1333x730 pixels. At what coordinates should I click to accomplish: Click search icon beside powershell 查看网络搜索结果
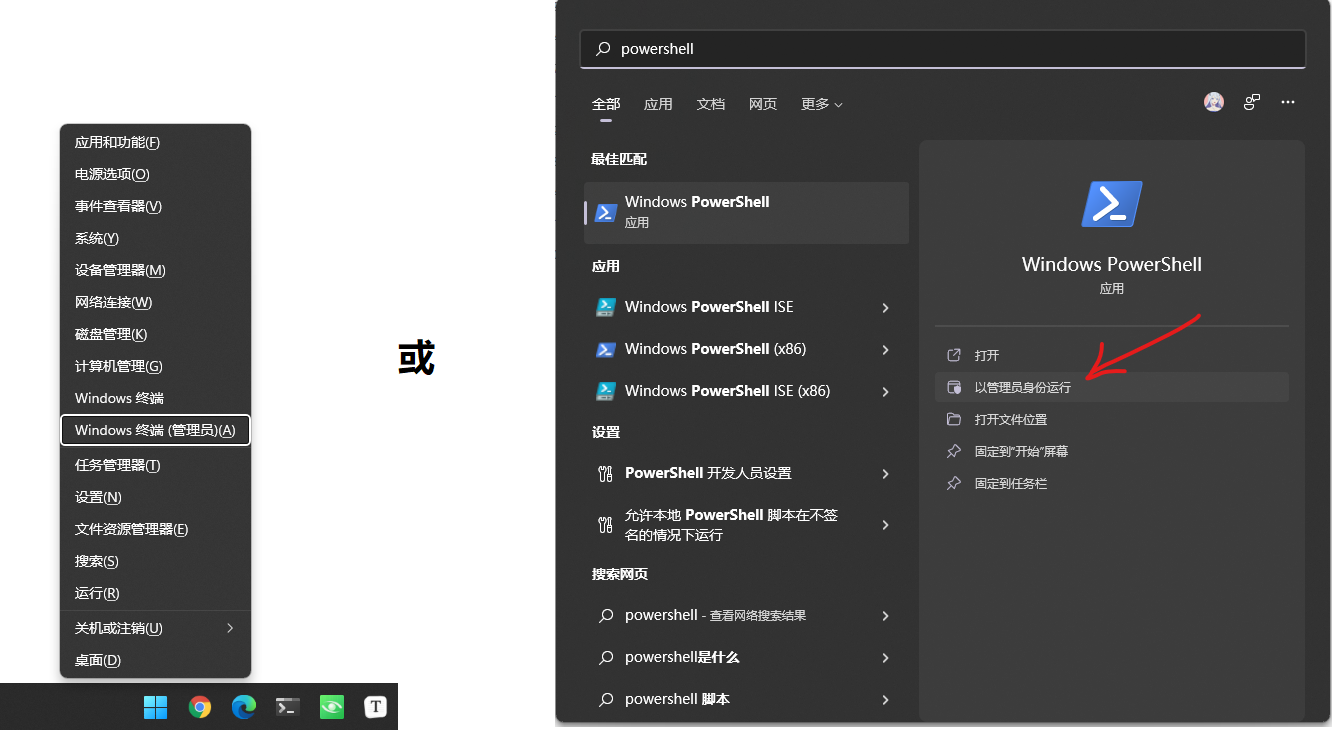606,616
